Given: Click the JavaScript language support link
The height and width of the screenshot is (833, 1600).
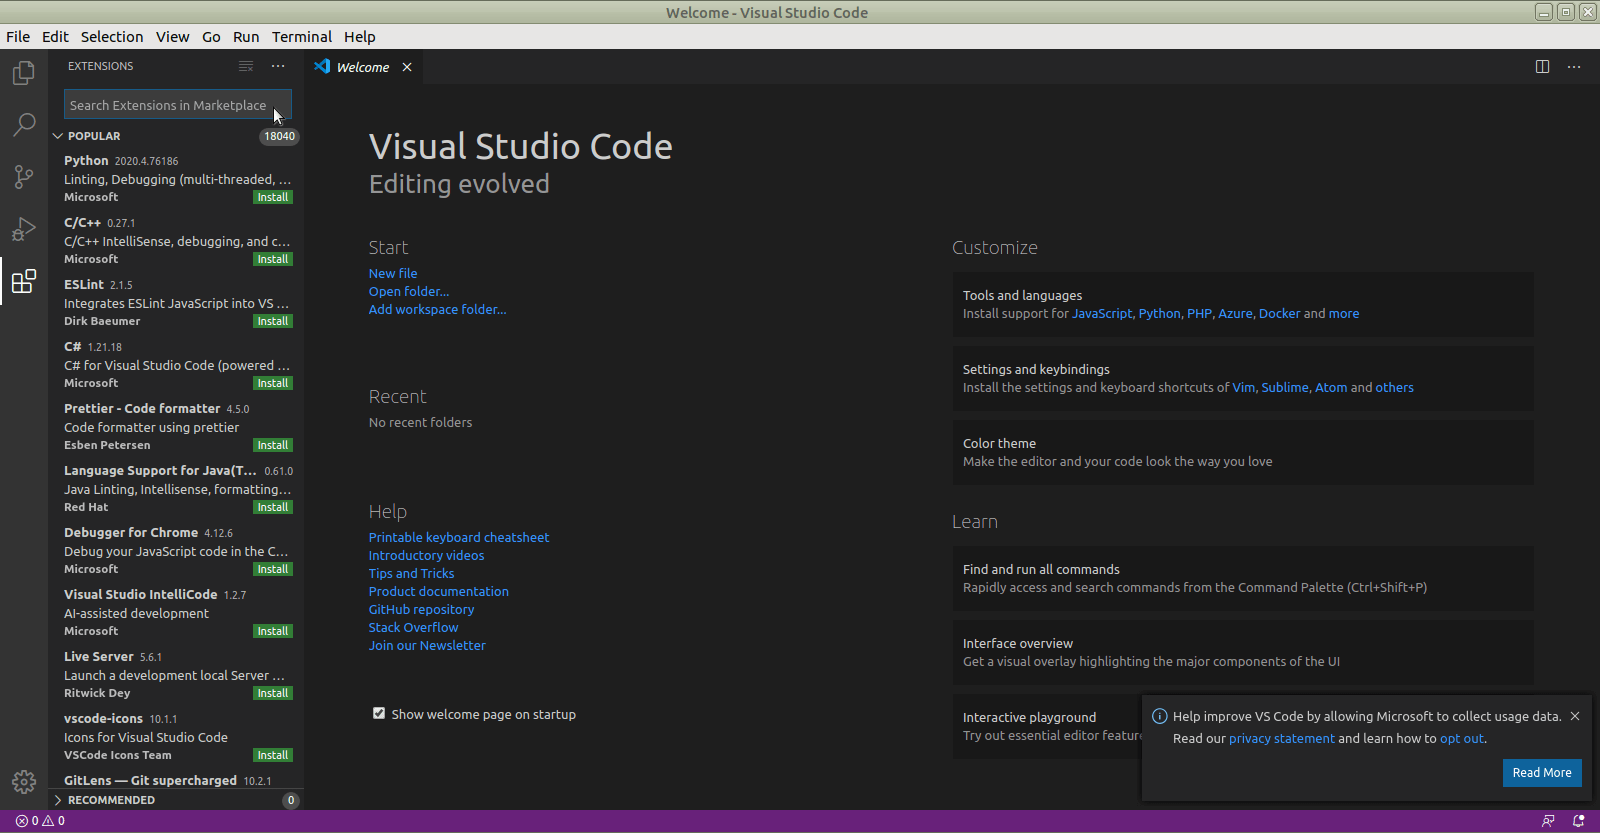Looking at the screenshot, I should [x=1102, y=313].
